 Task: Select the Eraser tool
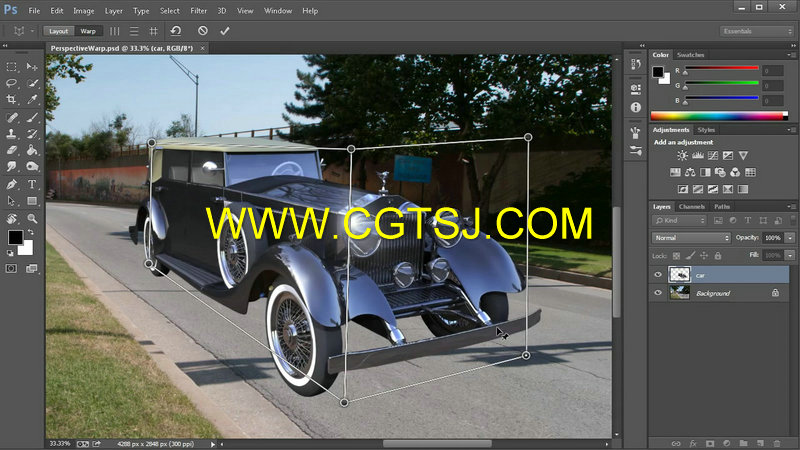[x=11, y=150]
